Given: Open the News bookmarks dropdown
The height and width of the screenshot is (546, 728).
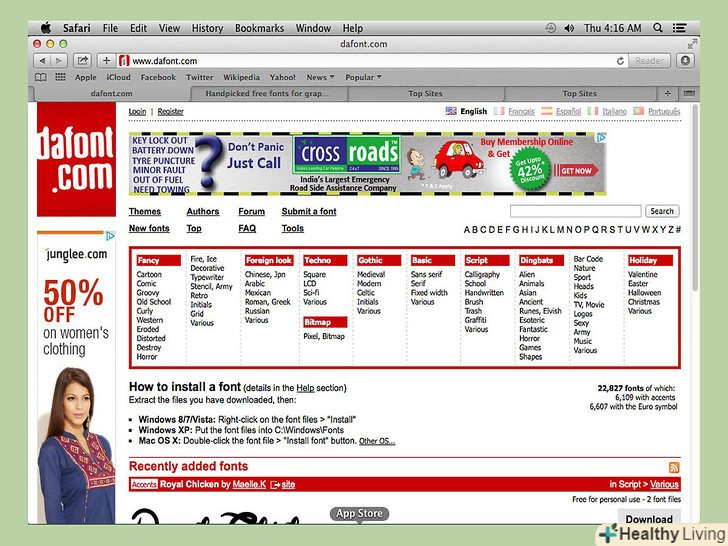Looking at the screenshot, I should (x=320, y=78).
